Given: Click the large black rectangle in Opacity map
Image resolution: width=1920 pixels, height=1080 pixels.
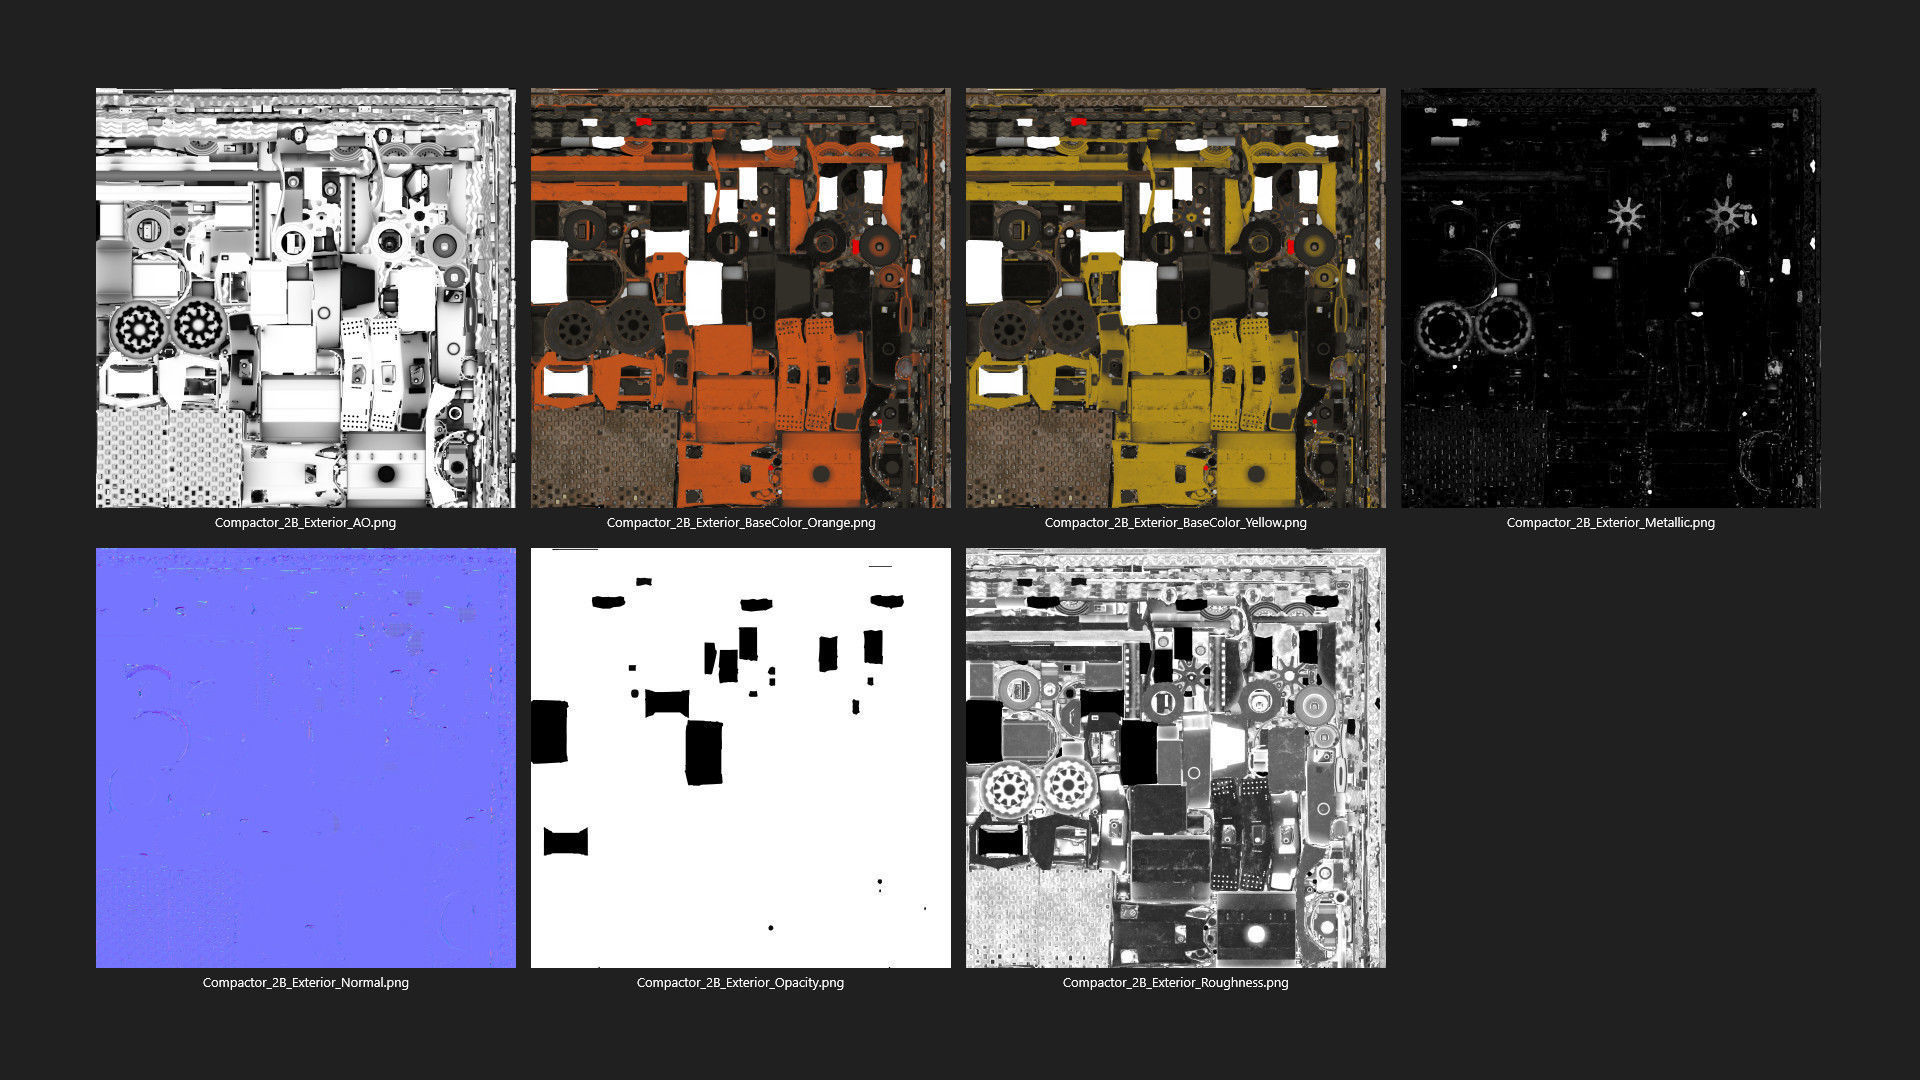Looking at the screenshot, I should tap(704, 752).
